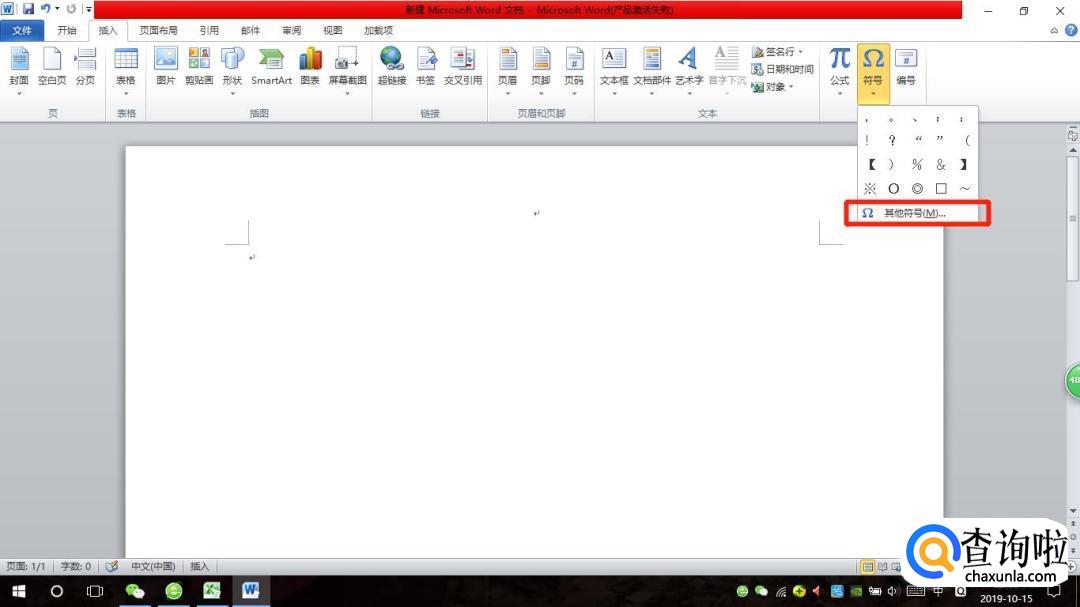Click the proofing check icon in status bar
The image size is (1080, 607).
pyautogui.click(x=112, y=566)
